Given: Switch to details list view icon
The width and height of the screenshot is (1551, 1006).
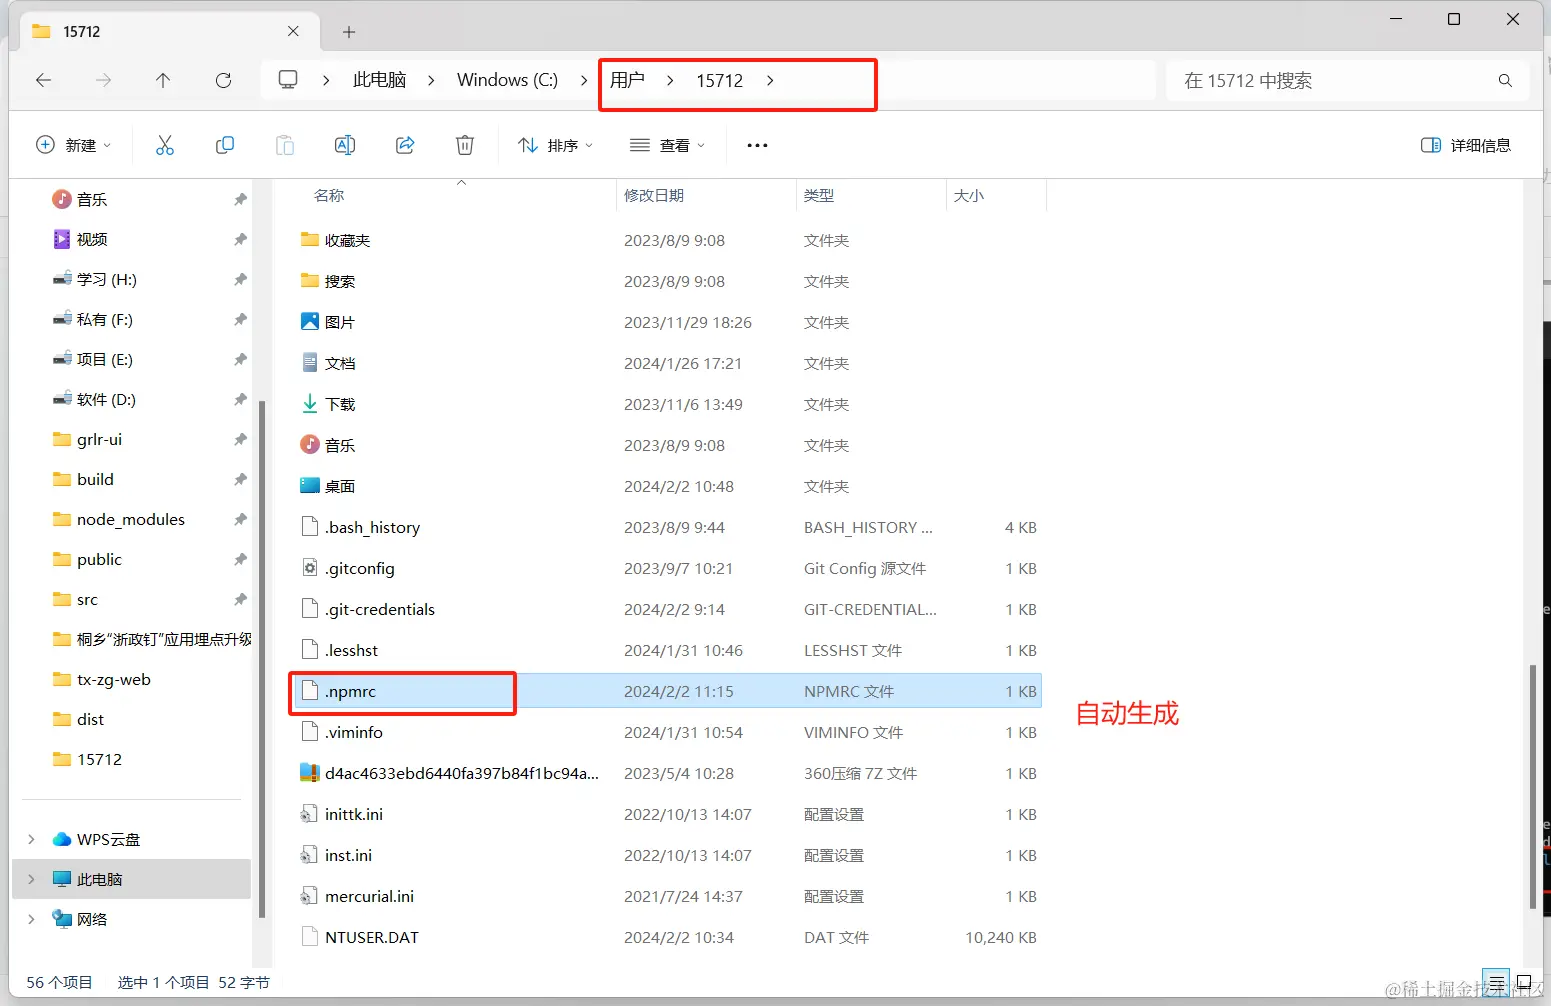Looking at the screenshot, I should pyautogui.click(x=1497, y=982).
